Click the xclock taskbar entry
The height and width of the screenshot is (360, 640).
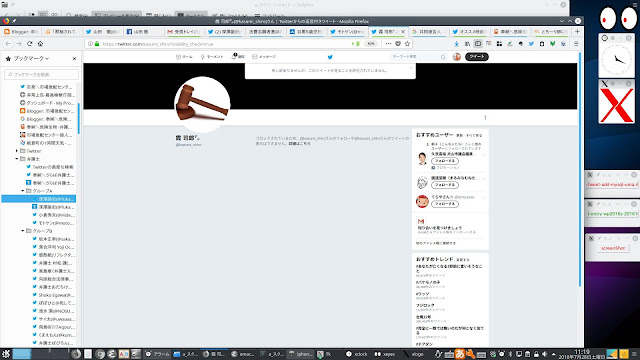coord(356,354)
